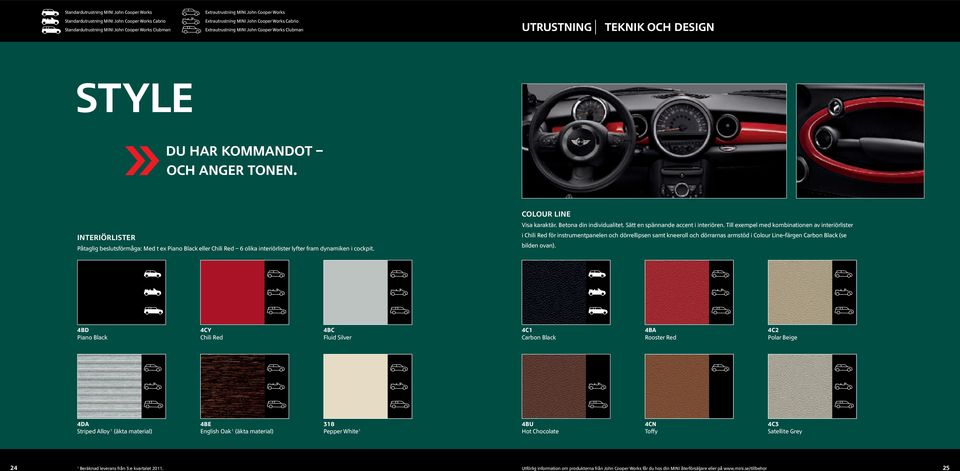Screen dimensions: 960x471
Task: Click the tagline 'DU HAR KOMMANDOT – OCH ANGER TONEN.'
Action: (244, 160)
